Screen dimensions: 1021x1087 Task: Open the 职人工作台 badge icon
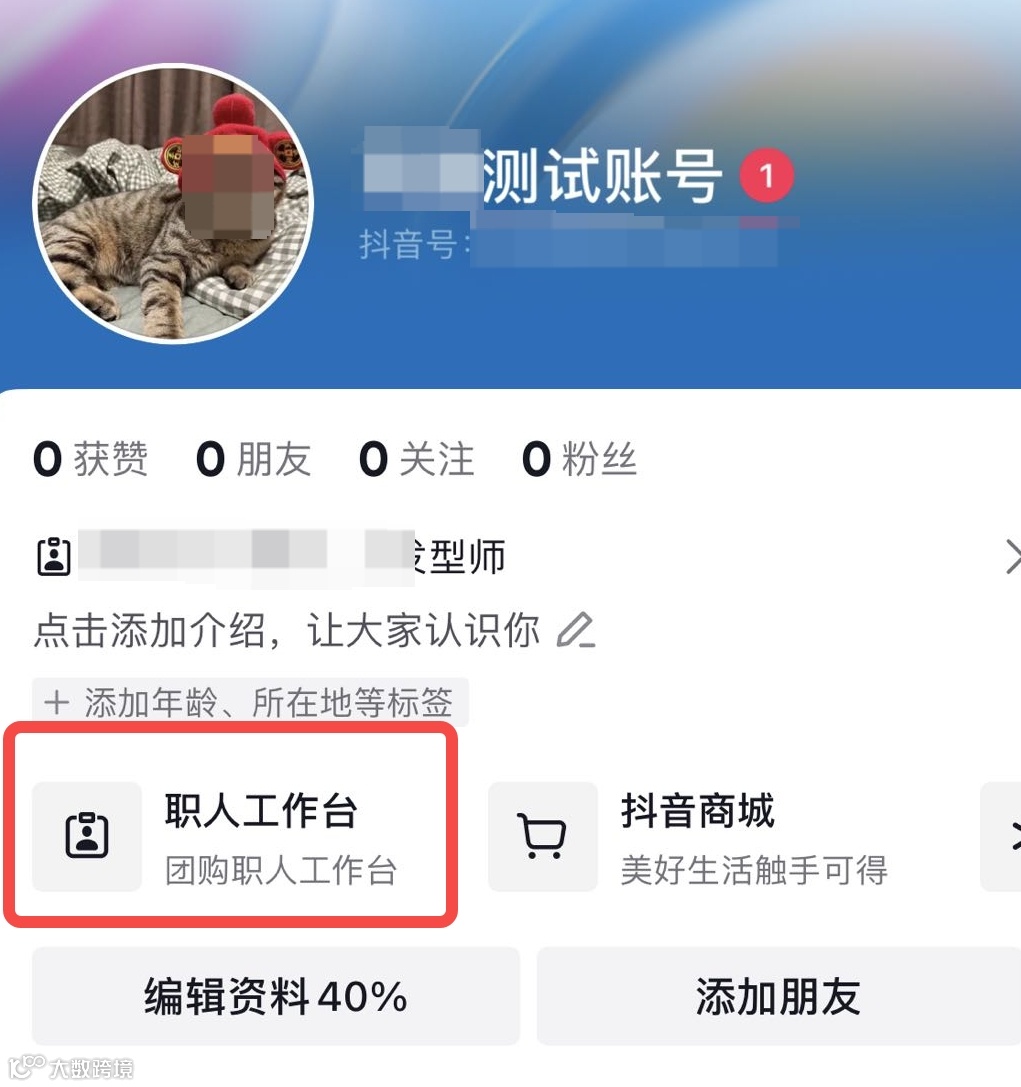click(87, 836)
